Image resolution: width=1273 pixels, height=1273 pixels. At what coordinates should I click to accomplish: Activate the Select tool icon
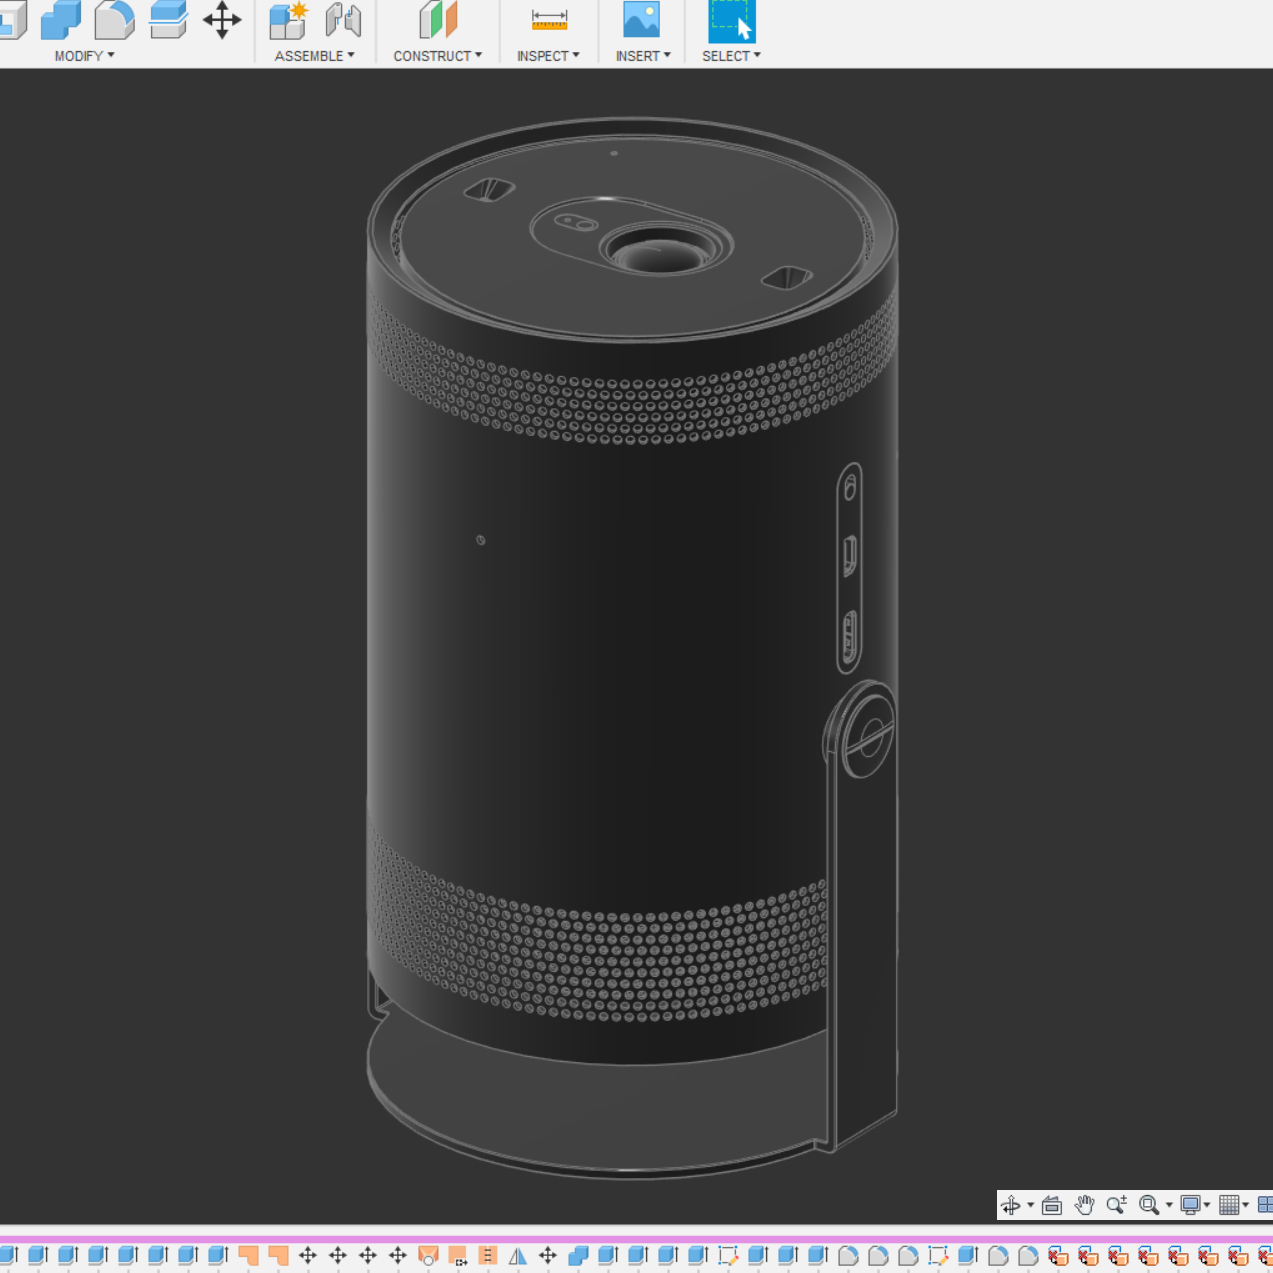[732, 21]
